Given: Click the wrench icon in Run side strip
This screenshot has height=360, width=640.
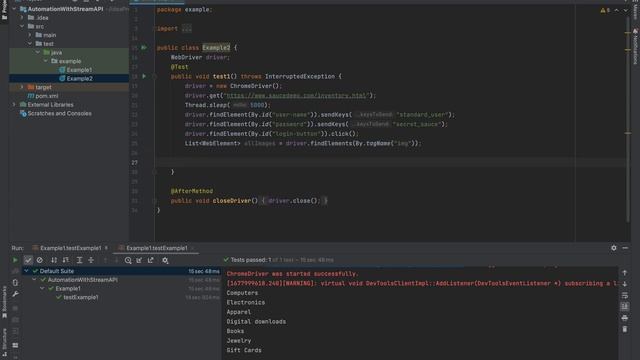Looking at the screenshot, I should (x=15, y=294).
